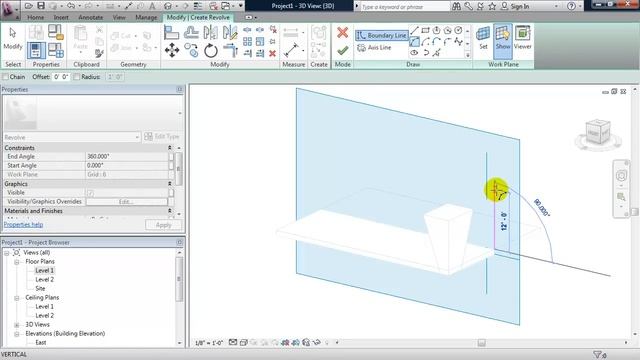This screenshot has height=360, width=640.
Task: Open the Annotate ribbon tab
Action: 91,18
